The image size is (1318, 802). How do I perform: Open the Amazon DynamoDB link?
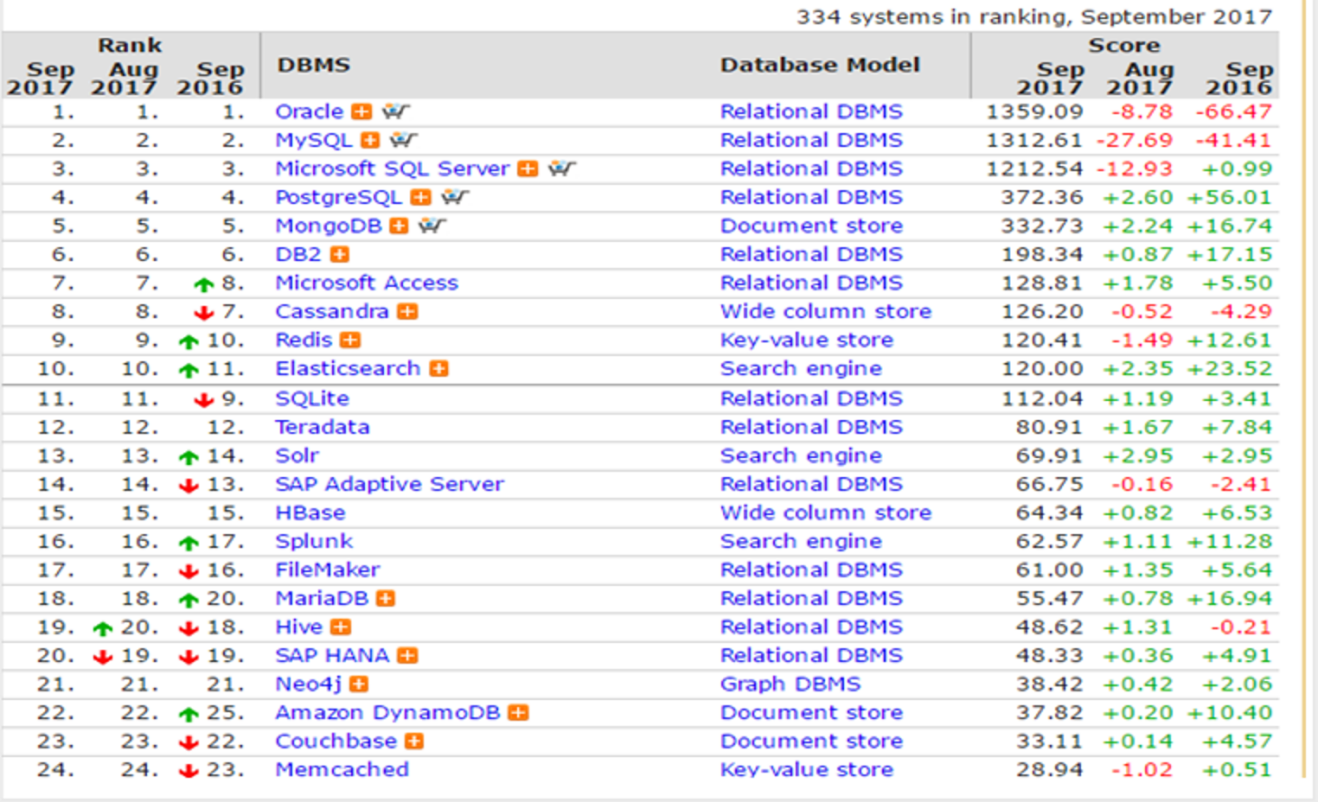pyautogui.click(x=388, y=712)
